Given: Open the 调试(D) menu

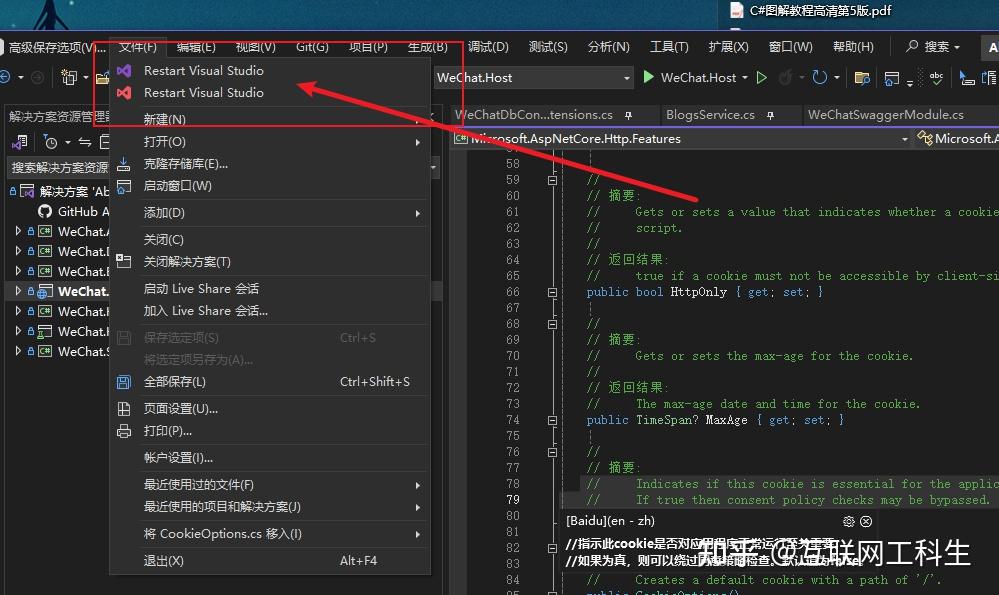Looking at the screenshot, I should click(x=488, y=47).
